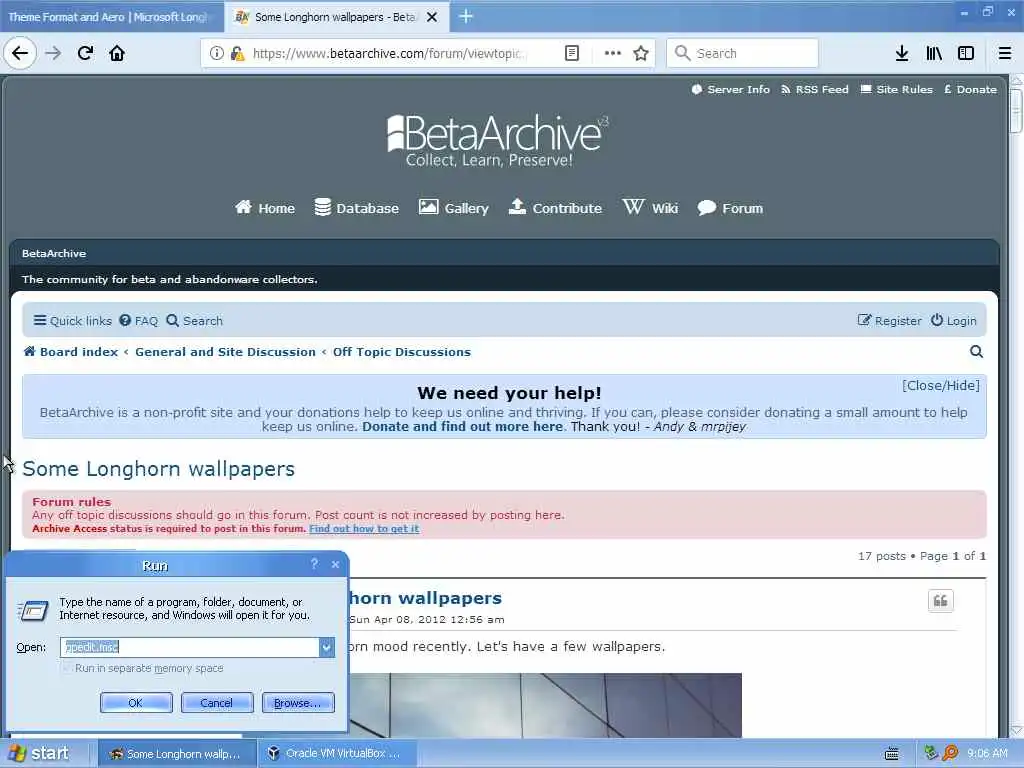Open Forum in site navigation
1024x768 pixels.
730,208
